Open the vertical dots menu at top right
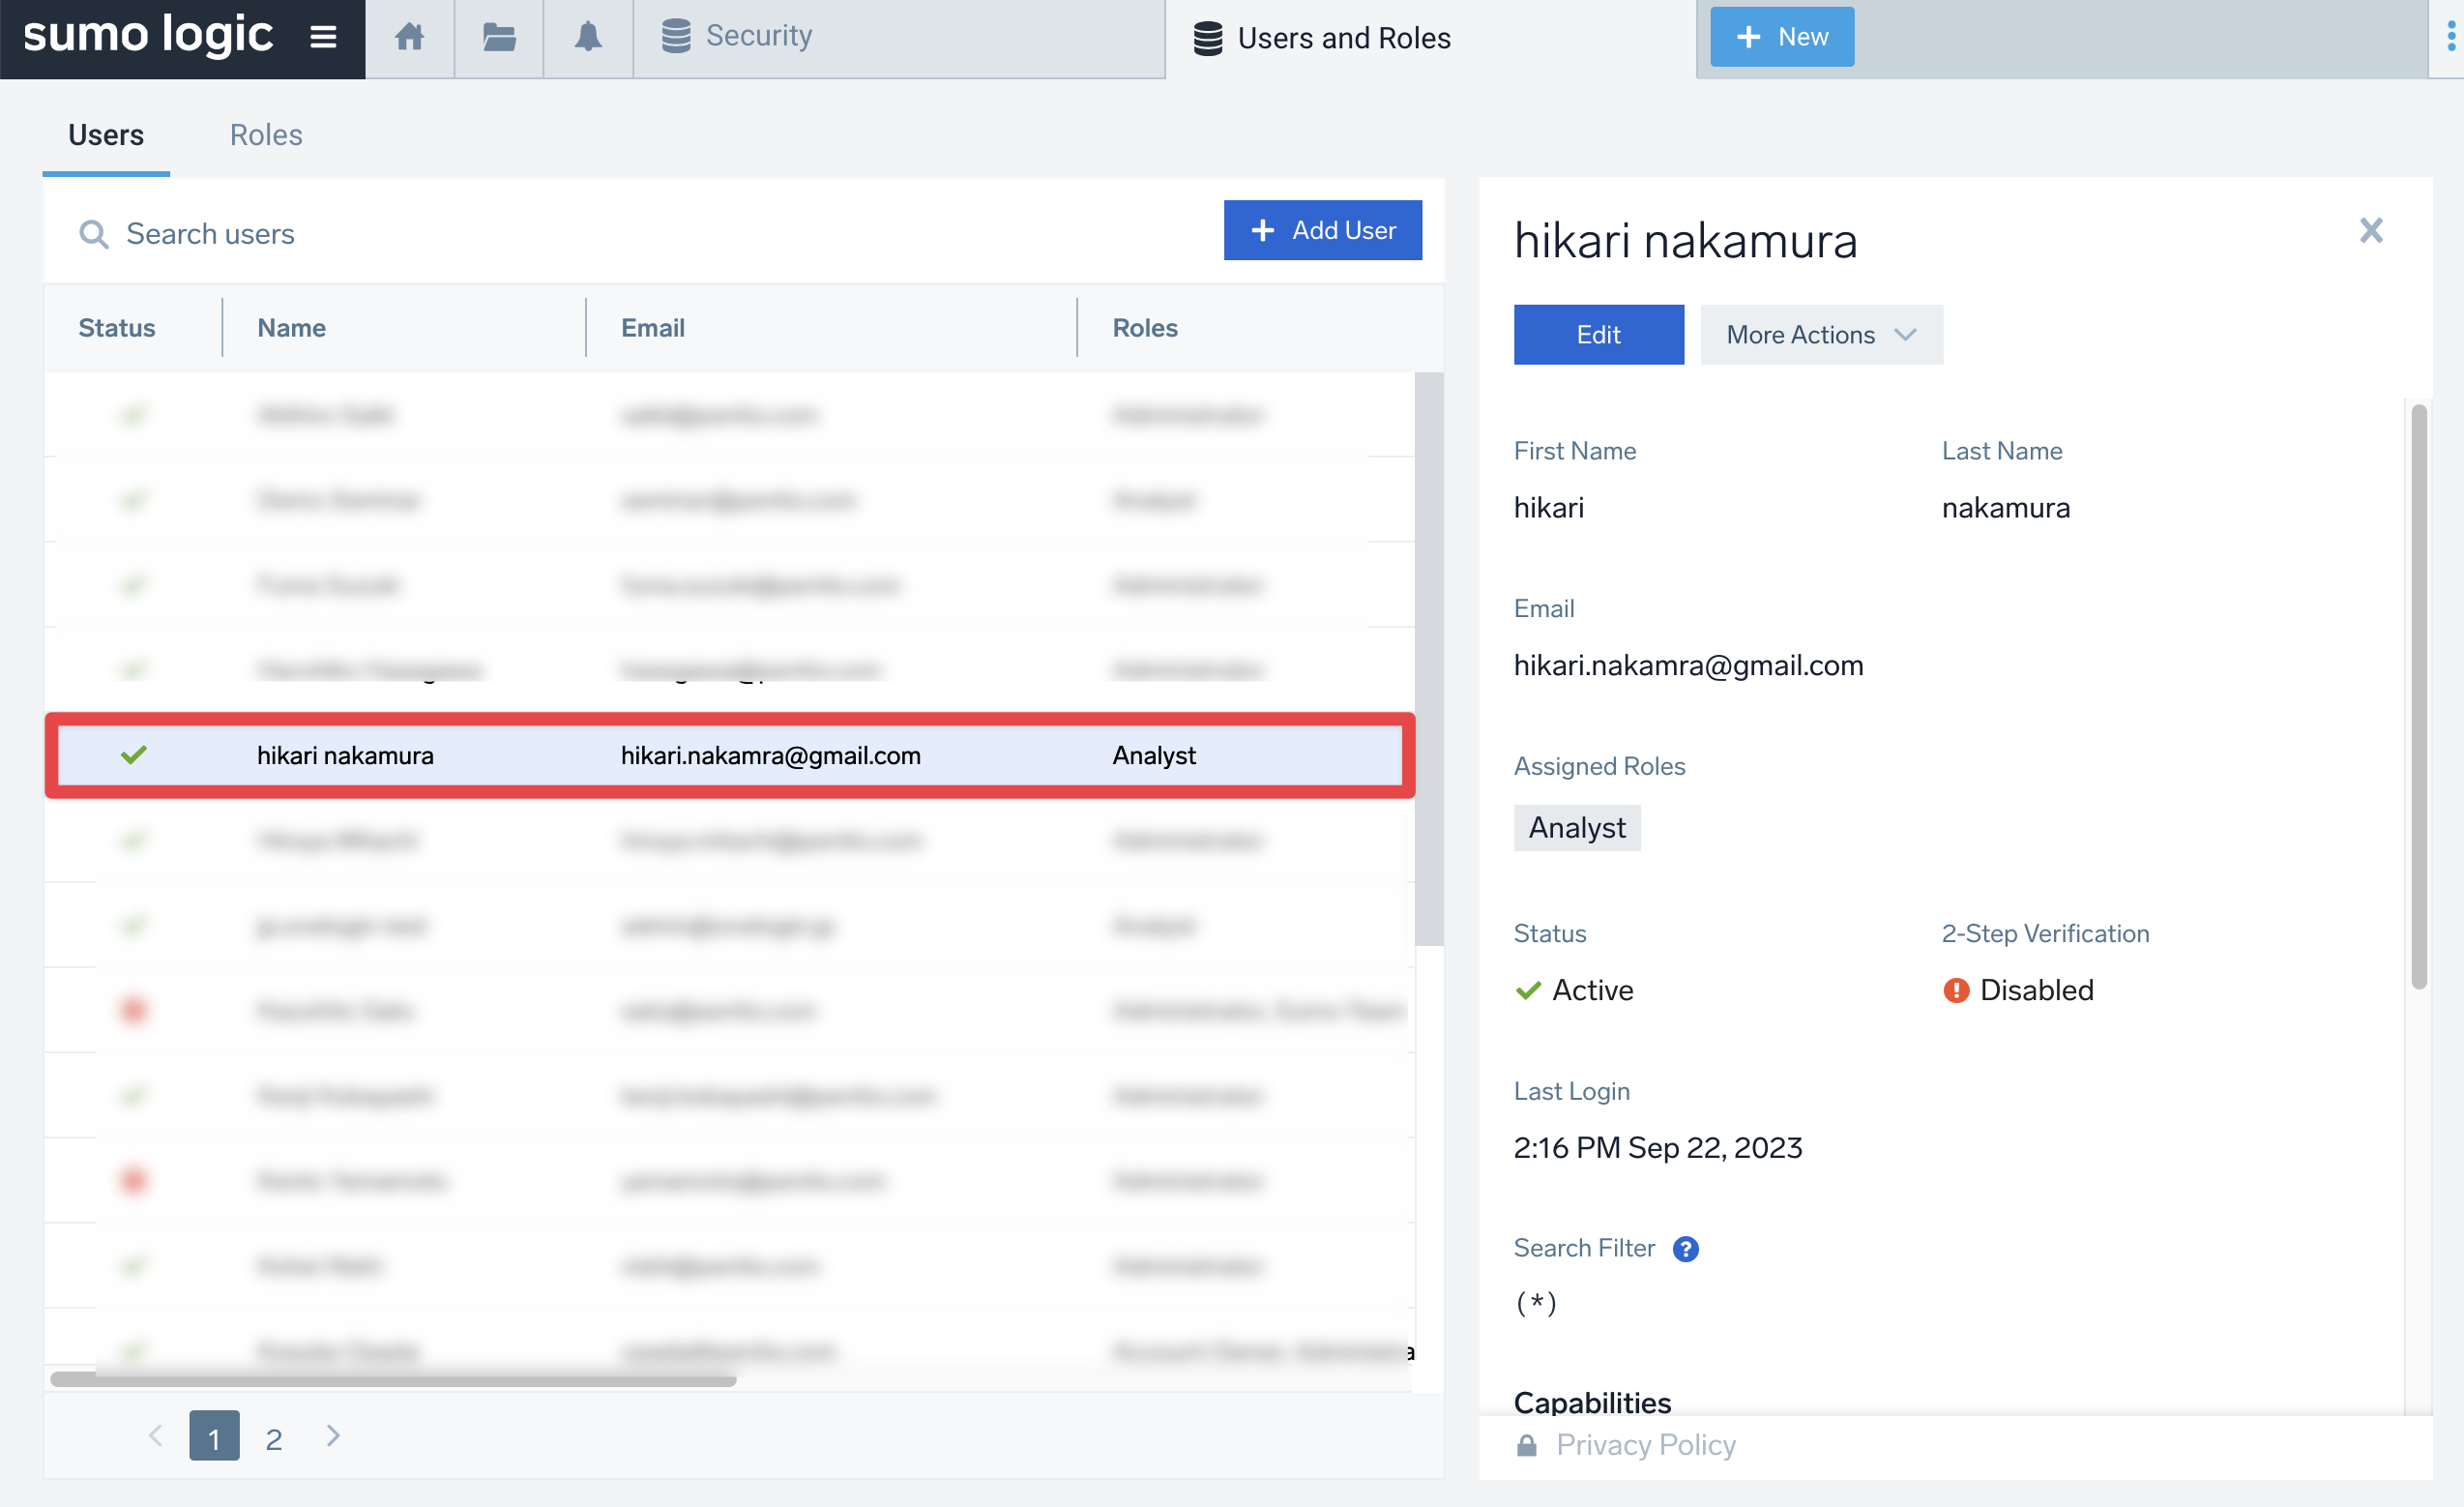2464x1507 pixels. (x=2450, y=38)
